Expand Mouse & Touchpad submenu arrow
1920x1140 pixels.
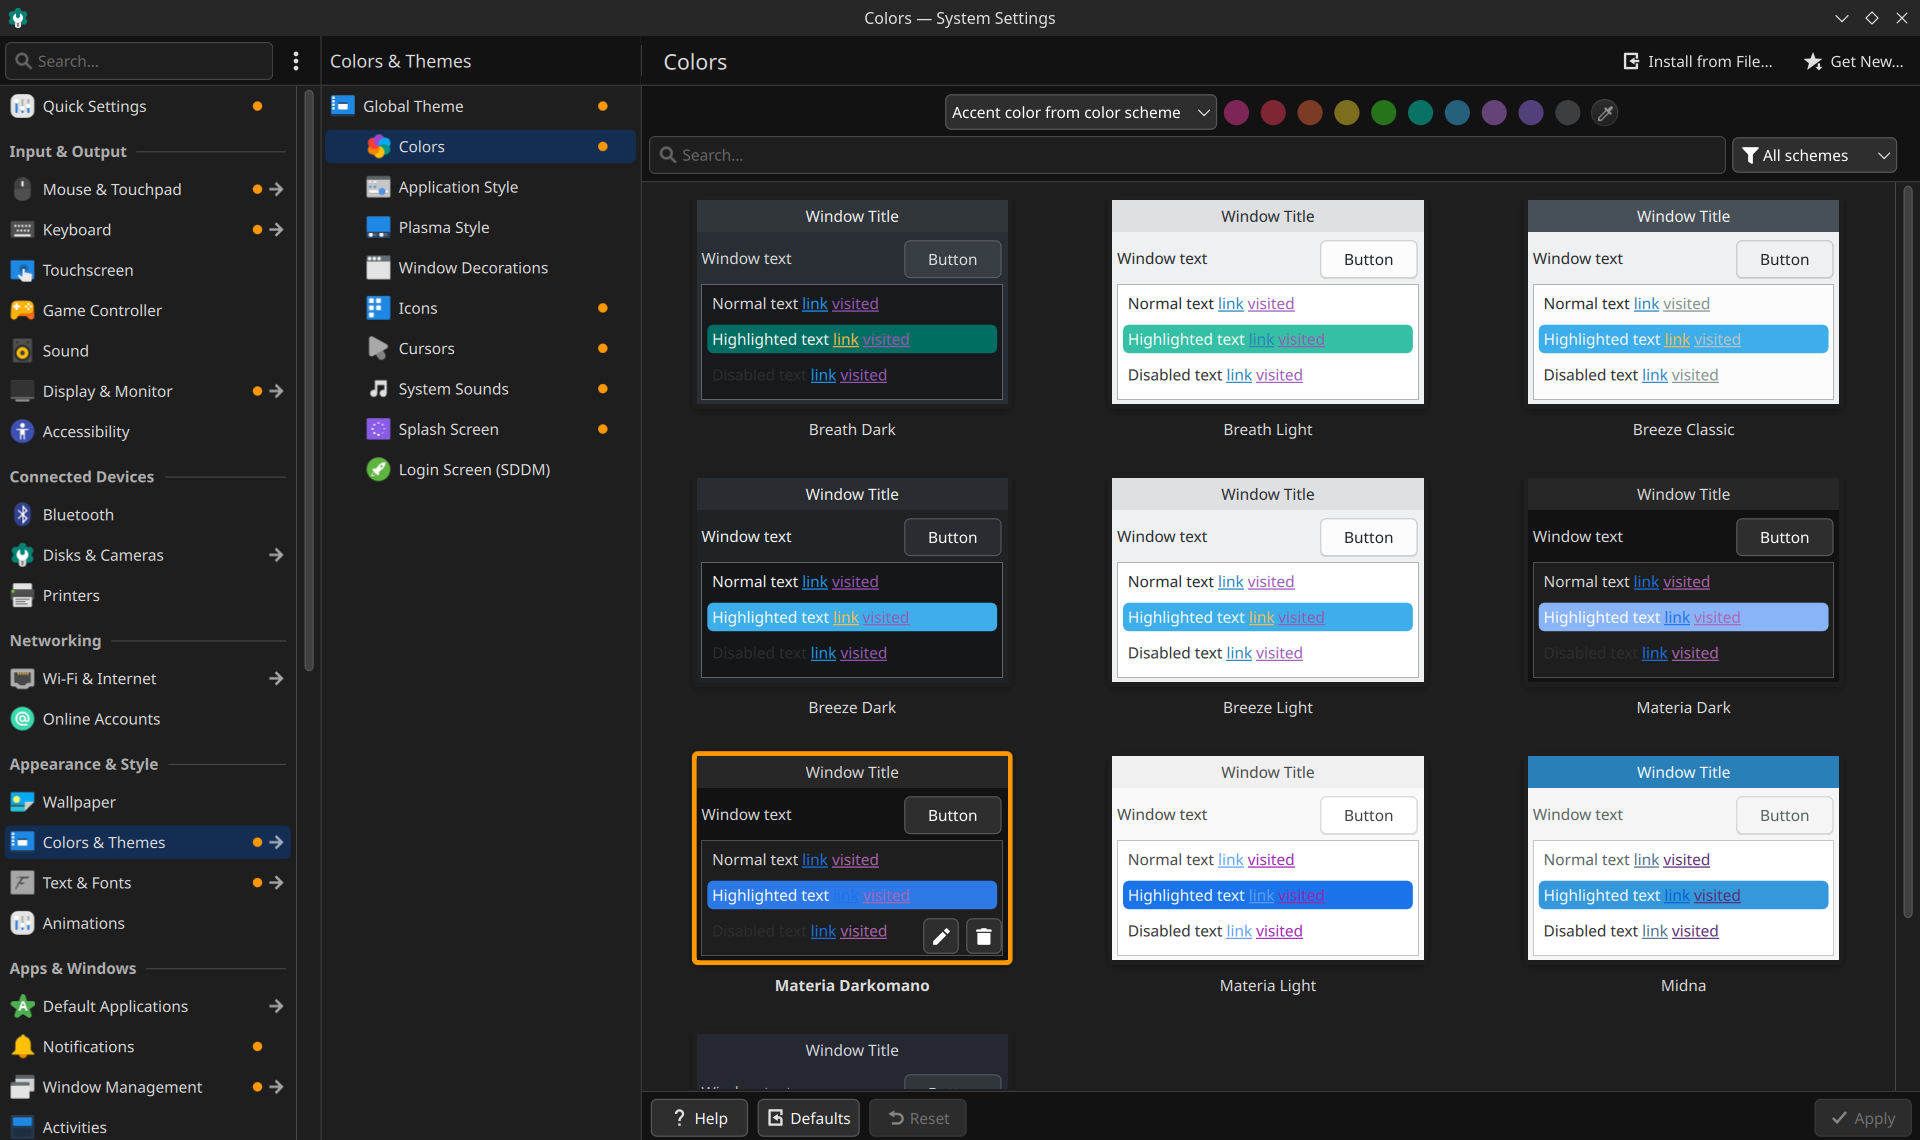(277, 189)
